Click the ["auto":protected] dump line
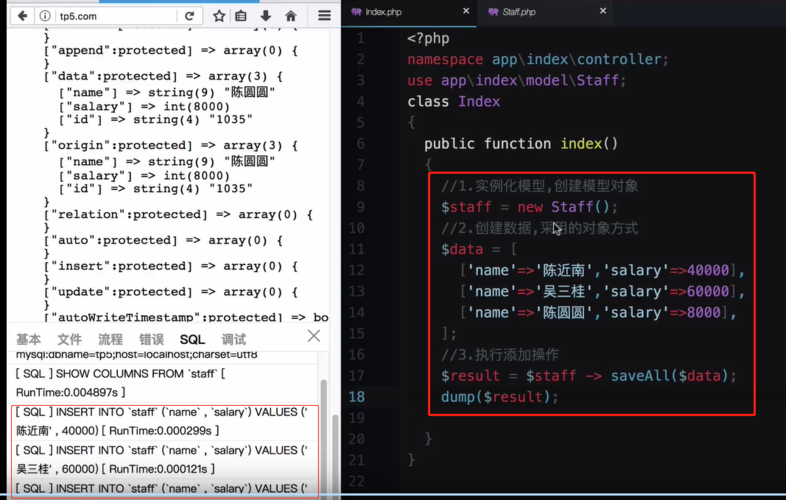 [x=163, y=240]
